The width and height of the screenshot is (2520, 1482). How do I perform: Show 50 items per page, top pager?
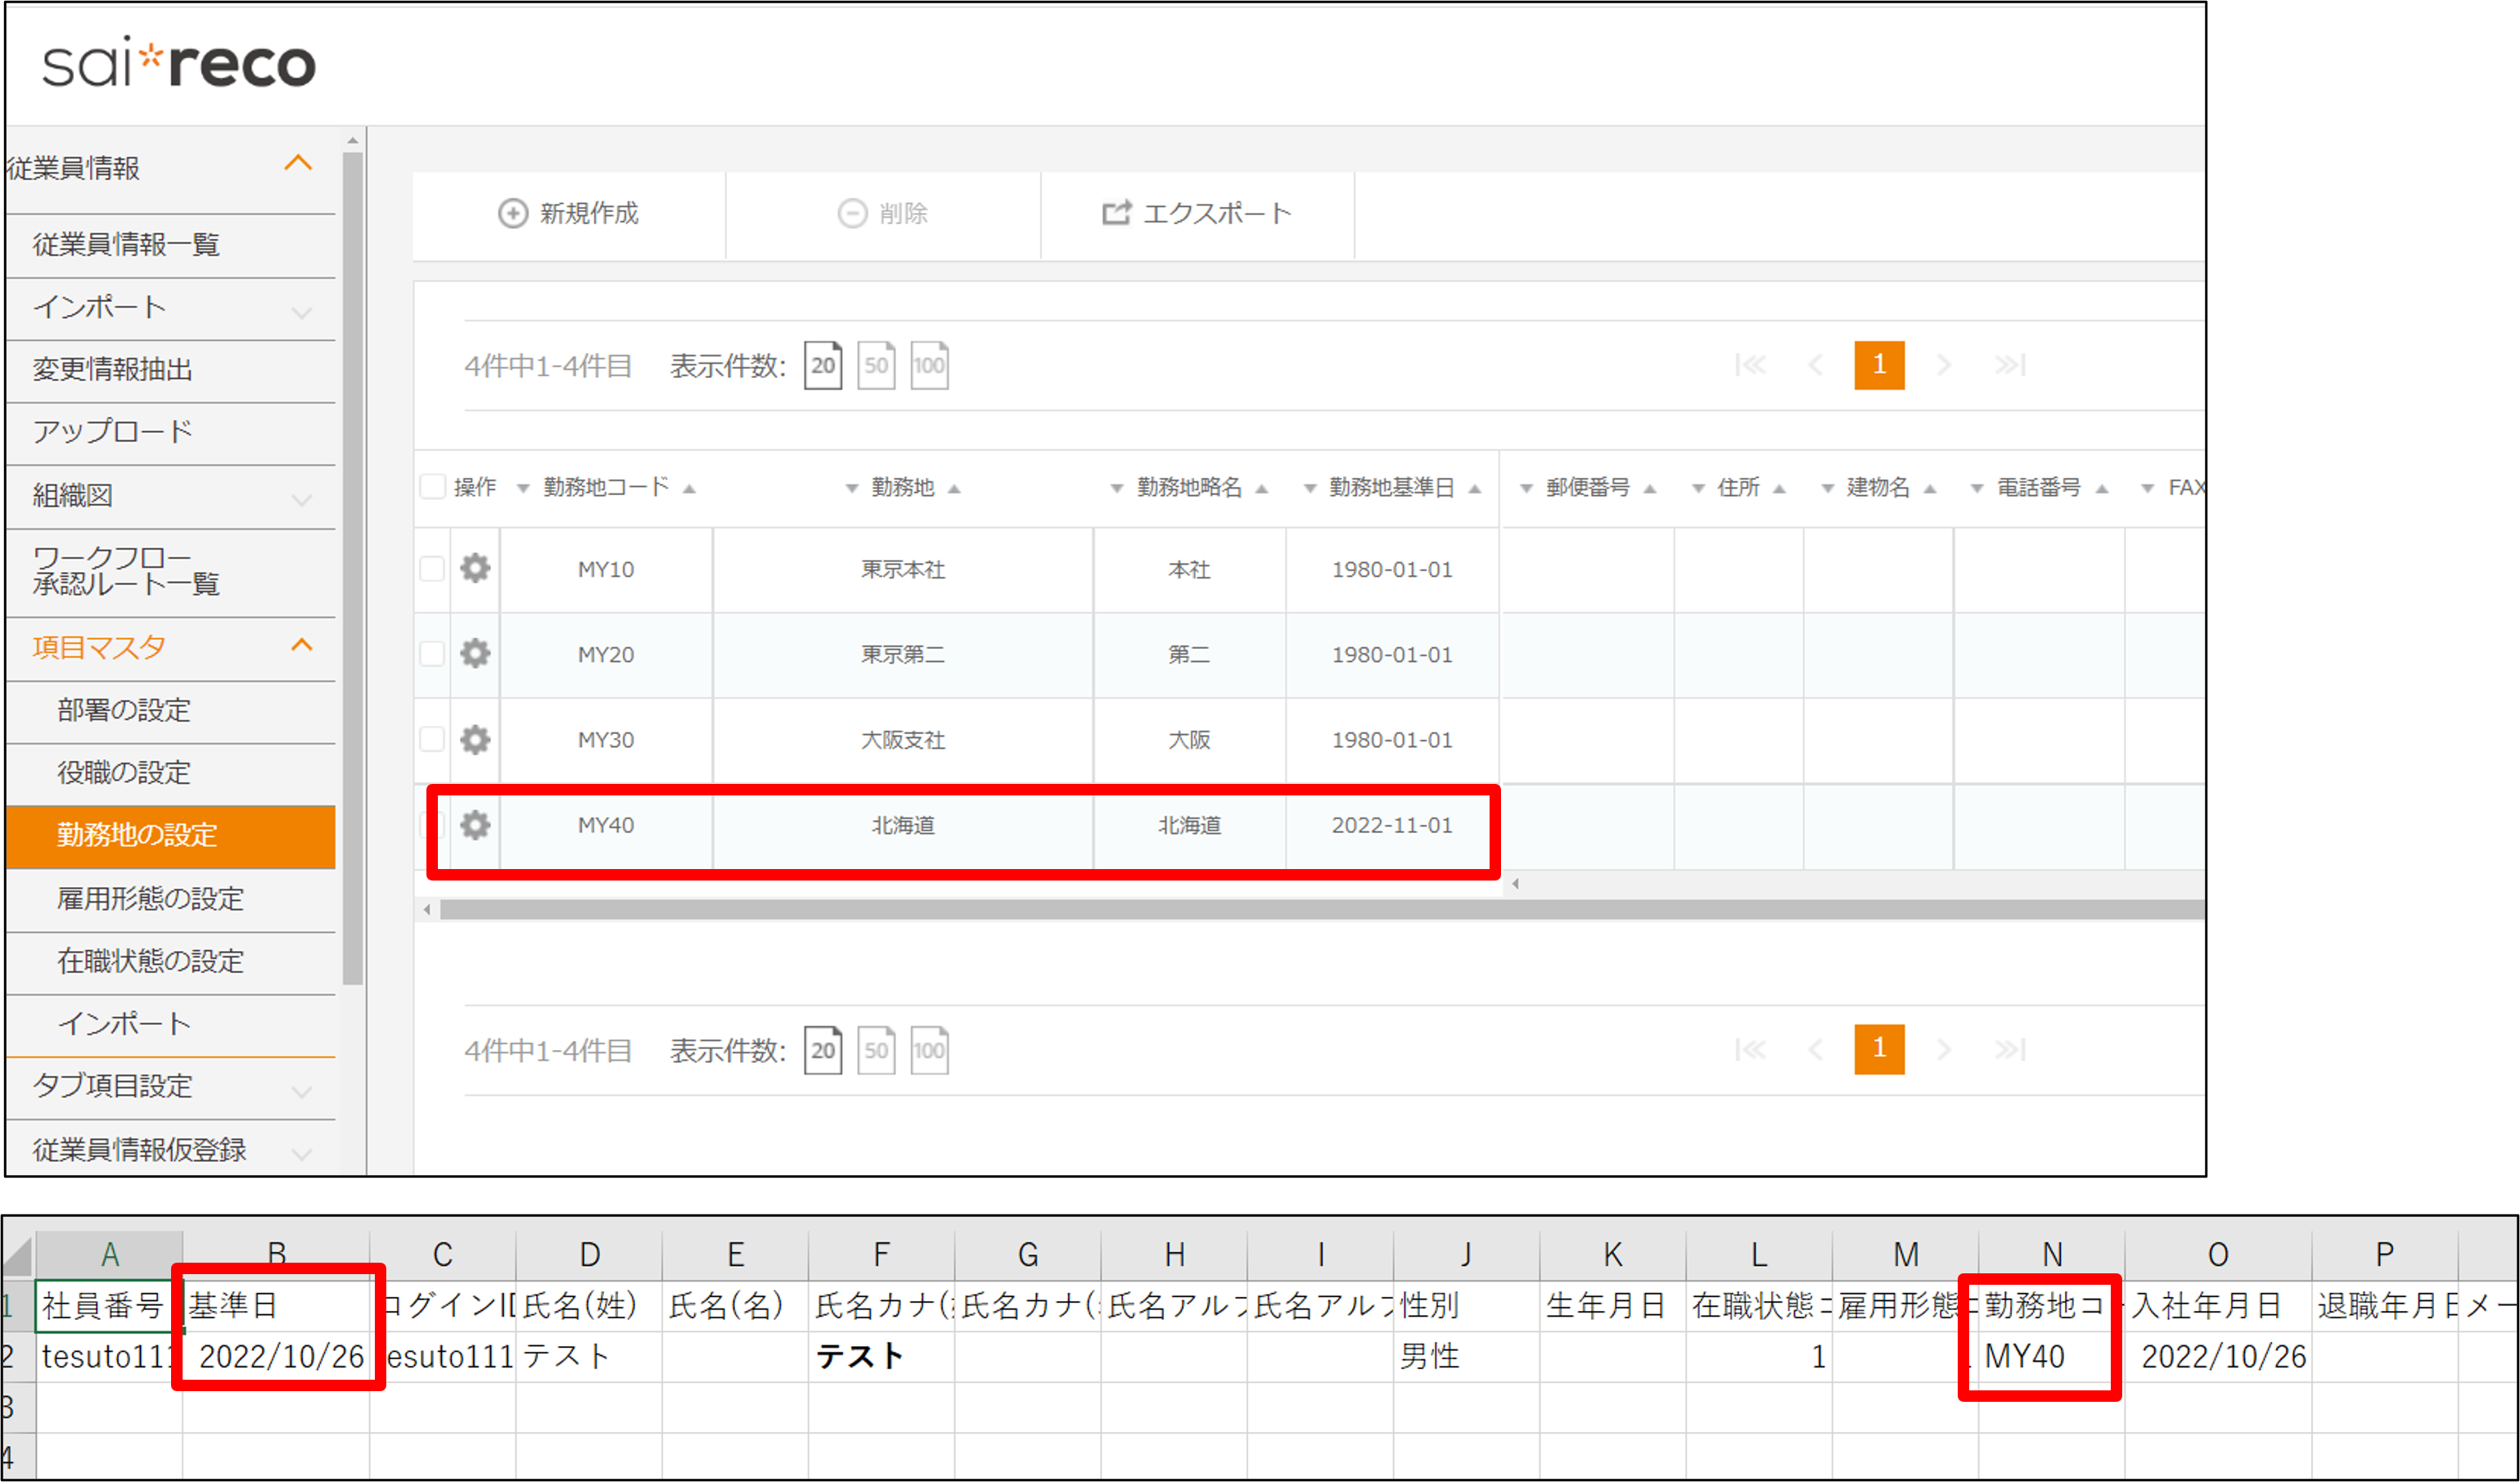point(876,365)
